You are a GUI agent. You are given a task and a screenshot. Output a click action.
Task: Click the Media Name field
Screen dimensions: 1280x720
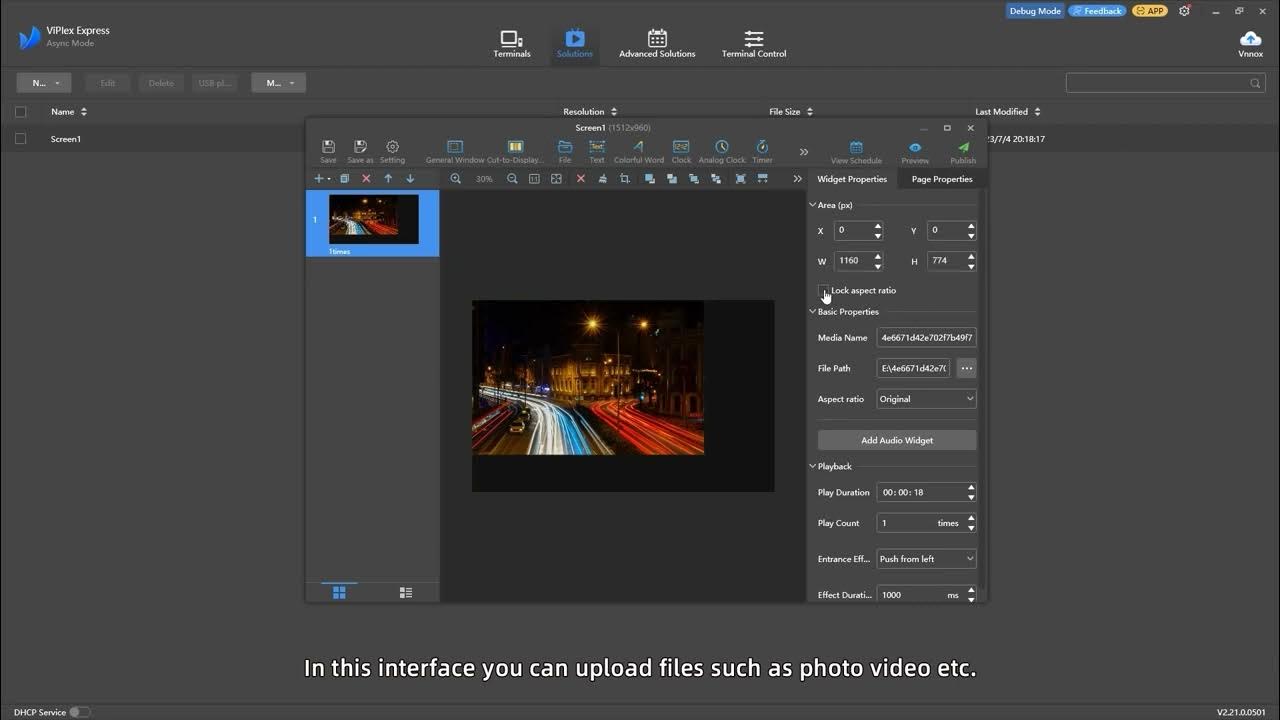927,338
